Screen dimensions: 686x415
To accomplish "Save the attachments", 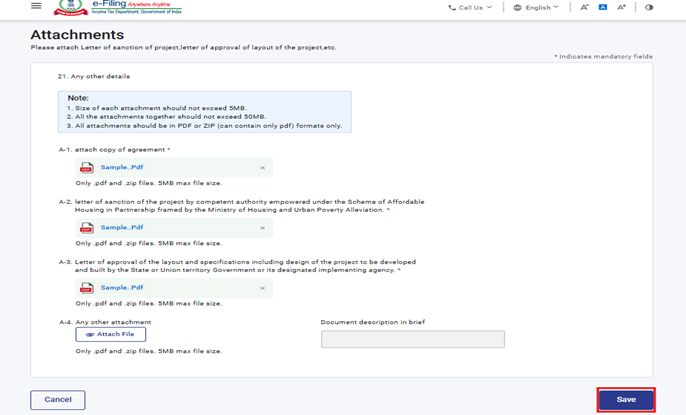I will tap(626, 399).
